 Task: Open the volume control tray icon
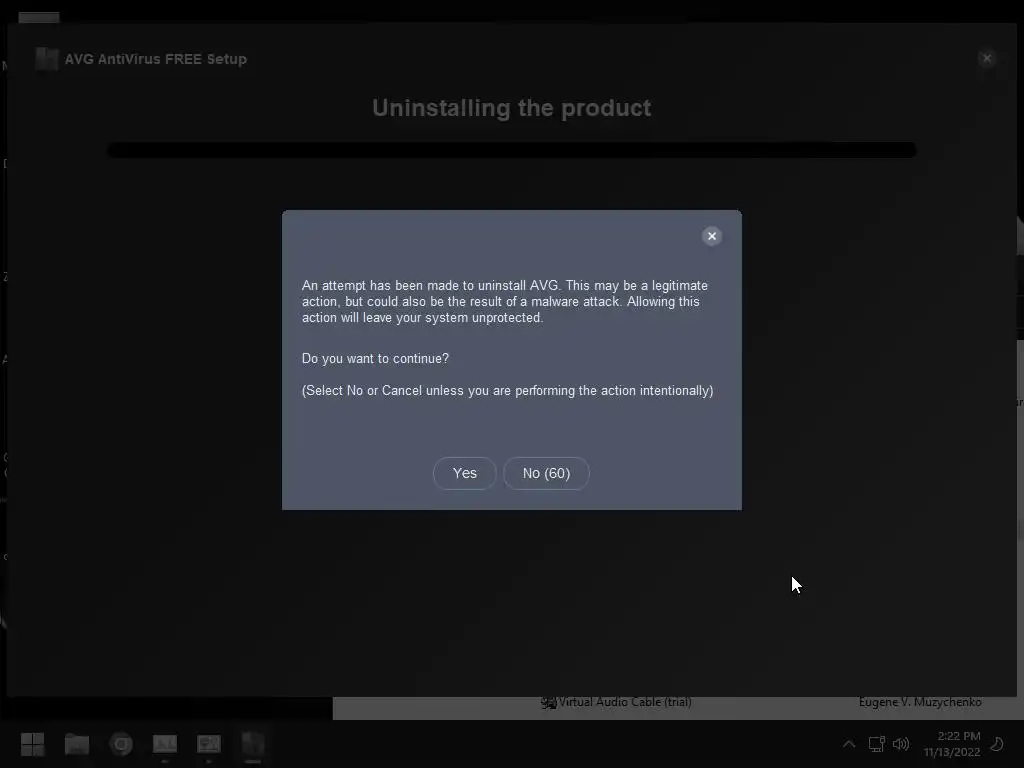[x=901, y=744]
